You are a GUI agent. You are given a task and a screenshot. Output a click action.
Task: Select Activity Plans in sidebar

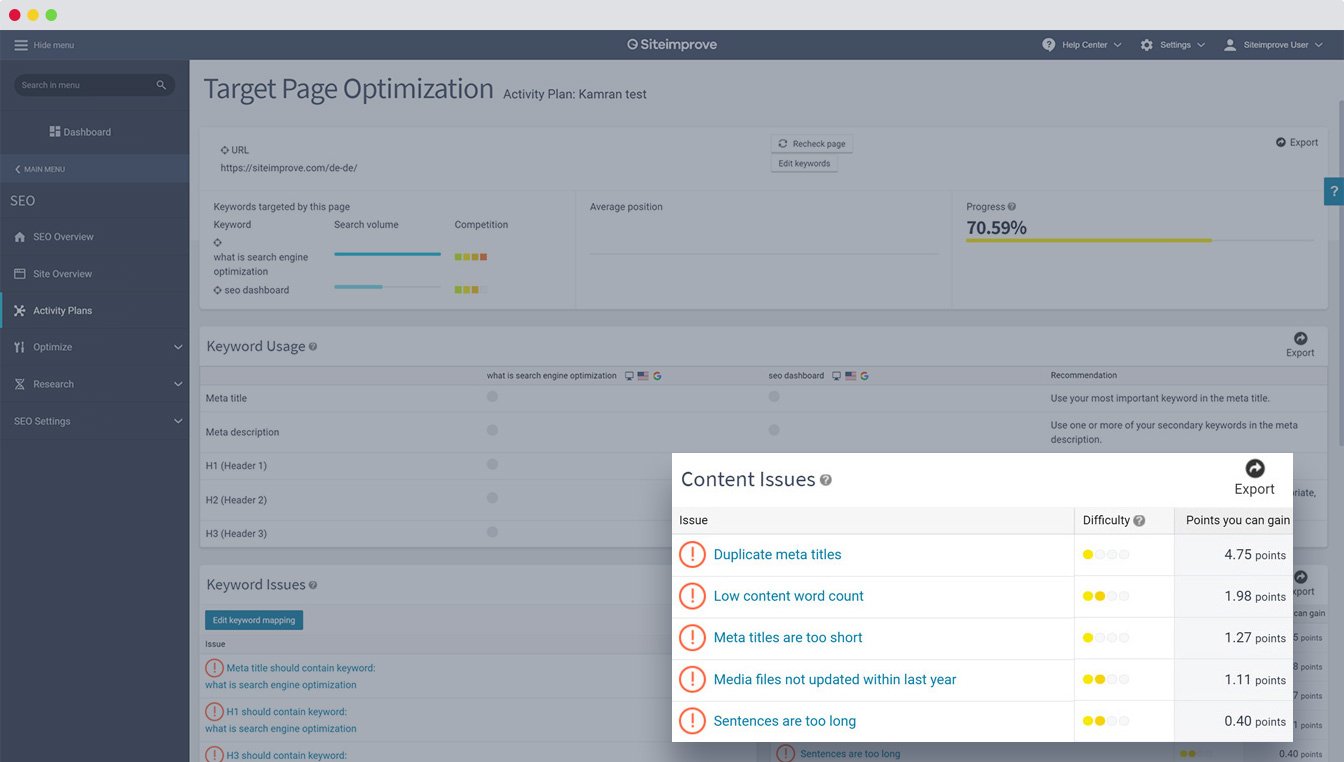pos(94,311)
